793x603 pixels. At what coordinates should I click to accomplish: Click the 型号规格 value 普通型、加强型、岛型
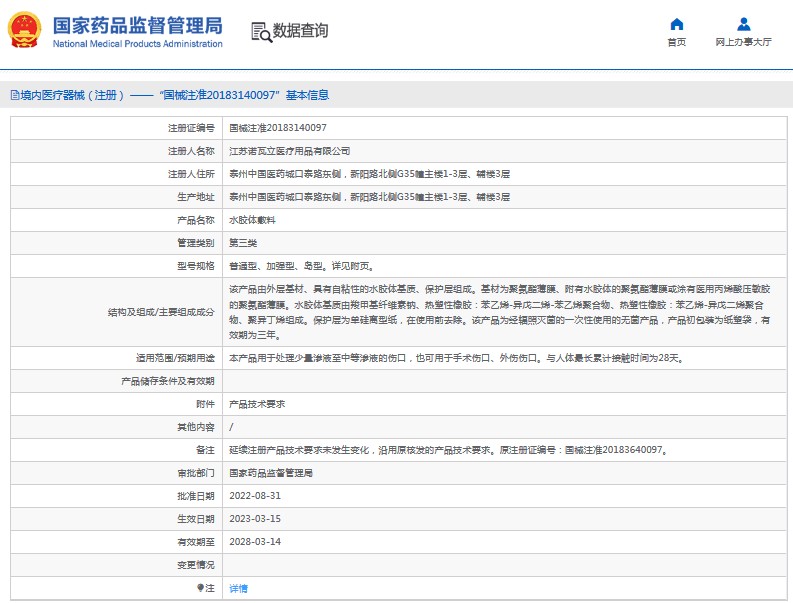pyautogui.click(x=301, y=266)
